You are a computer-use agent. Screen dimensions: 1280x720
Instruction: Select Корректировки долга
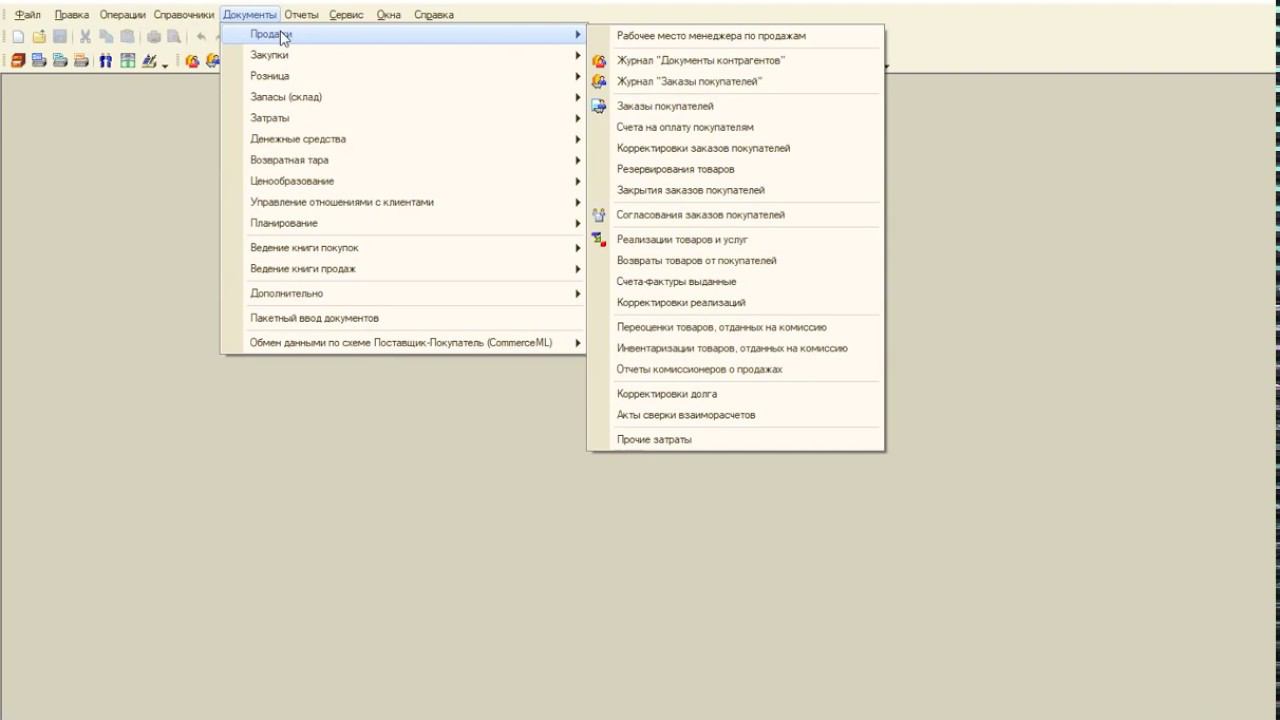[736, 394]
